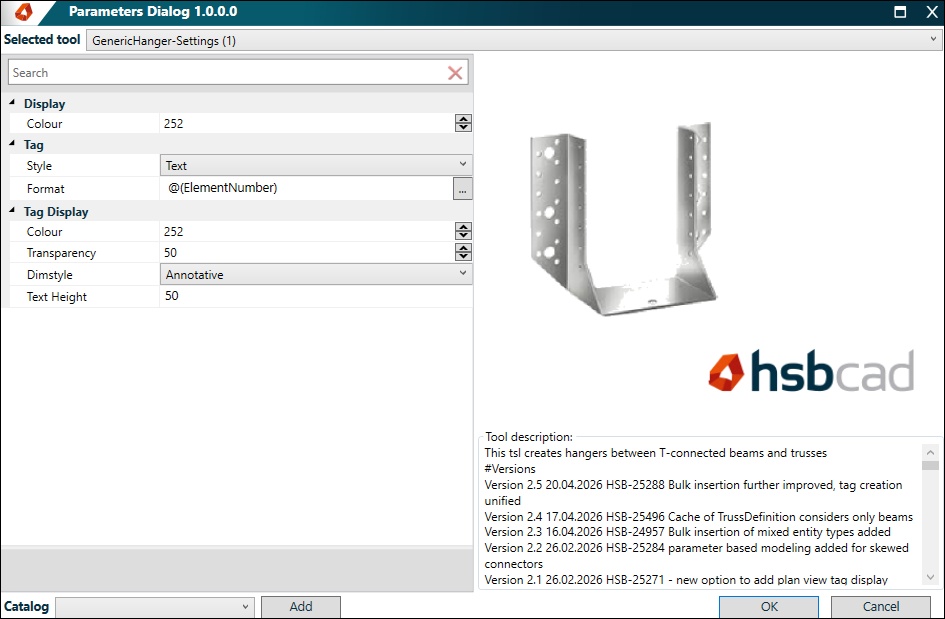Collapse the Tag Display section

click(x=12, y=211)
